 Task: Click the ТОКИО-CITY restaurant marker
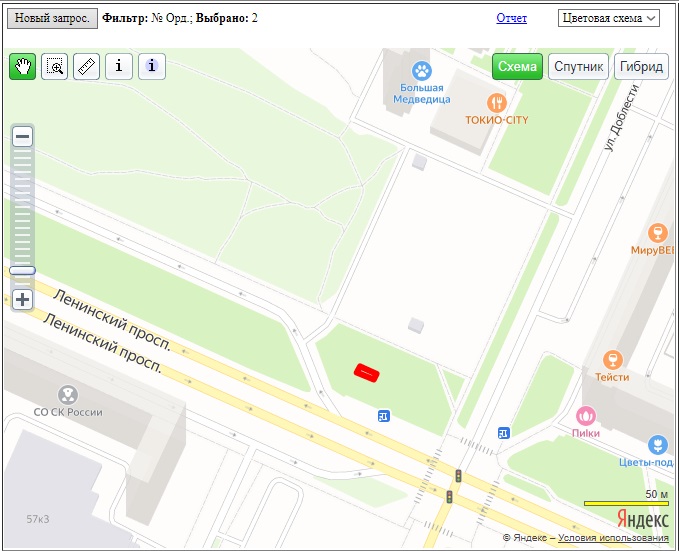[x=496, y=103]
